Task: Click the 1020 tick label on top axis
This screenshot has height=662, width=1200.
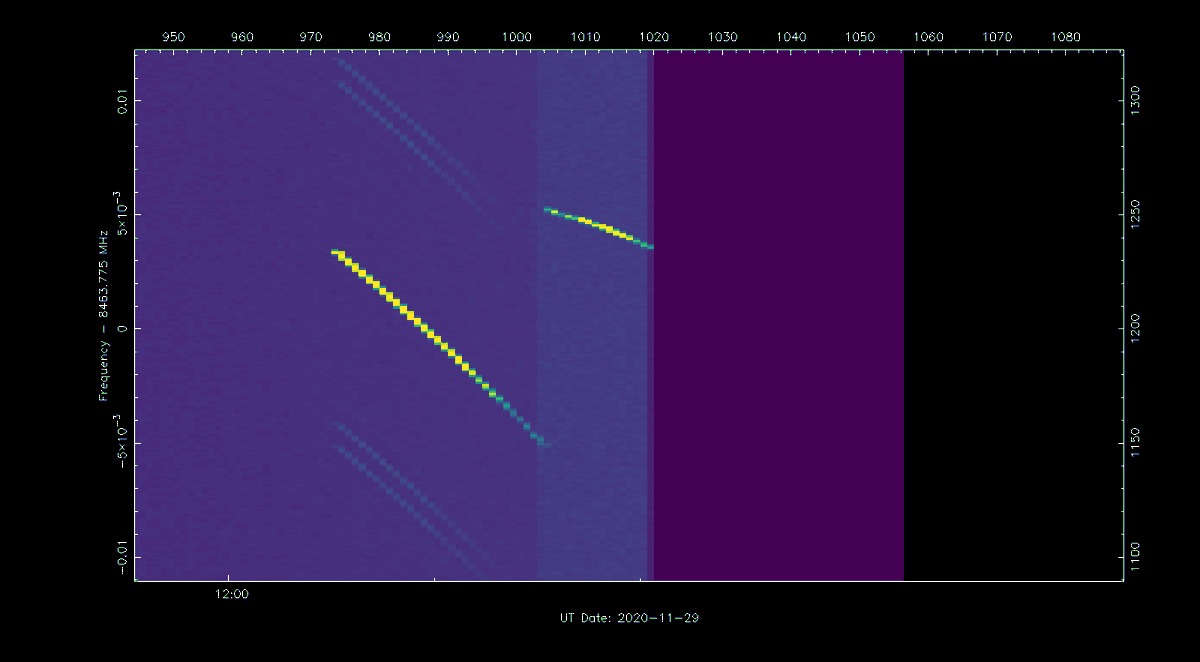Action: (654, 37)
